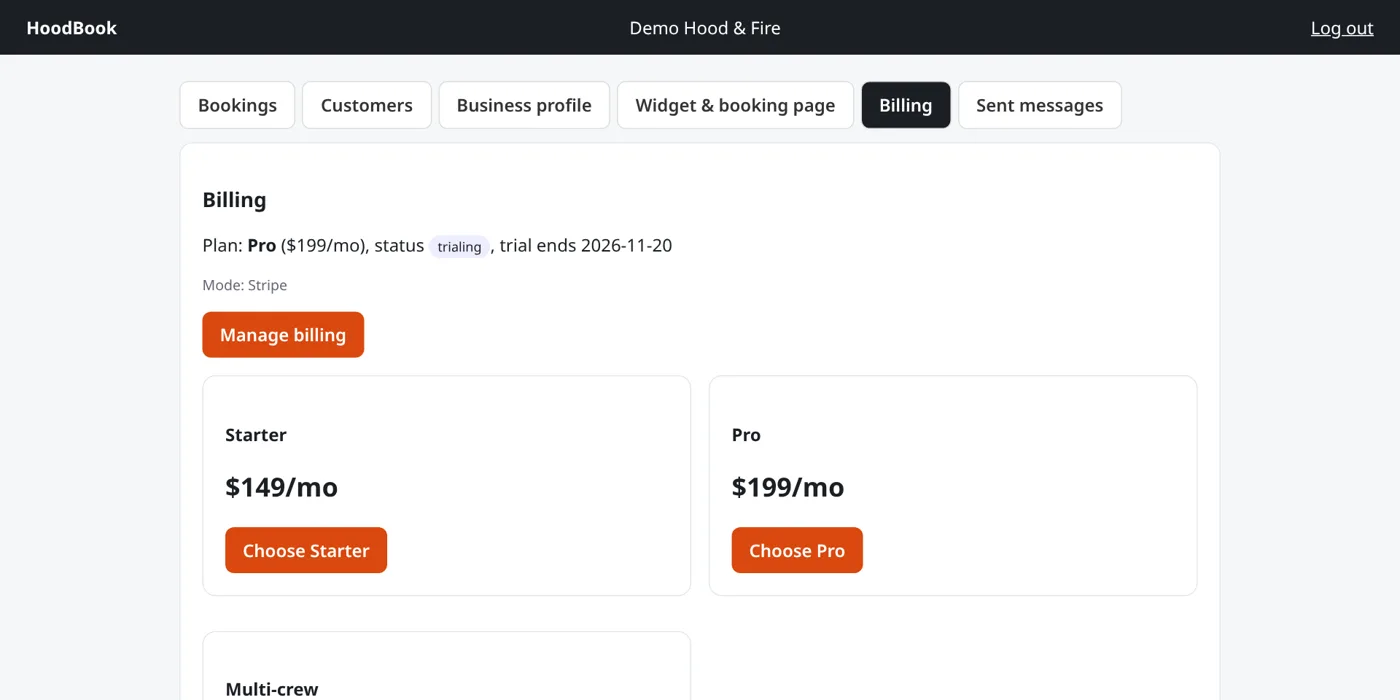Click the Mode: Stripe text
Image resolution: width=1400 pixels, height=700 pixels.
pos(245,285)
